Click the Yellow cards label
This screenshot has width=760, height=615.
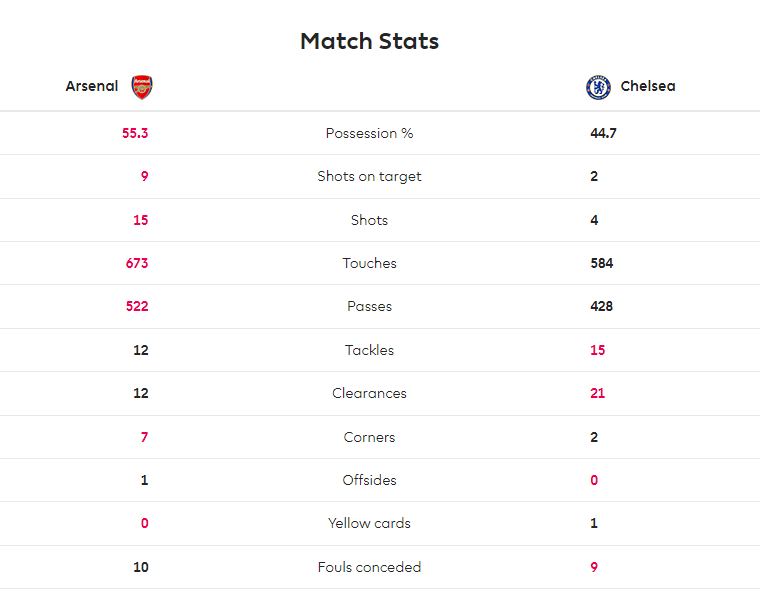click(x=369, y=523)
